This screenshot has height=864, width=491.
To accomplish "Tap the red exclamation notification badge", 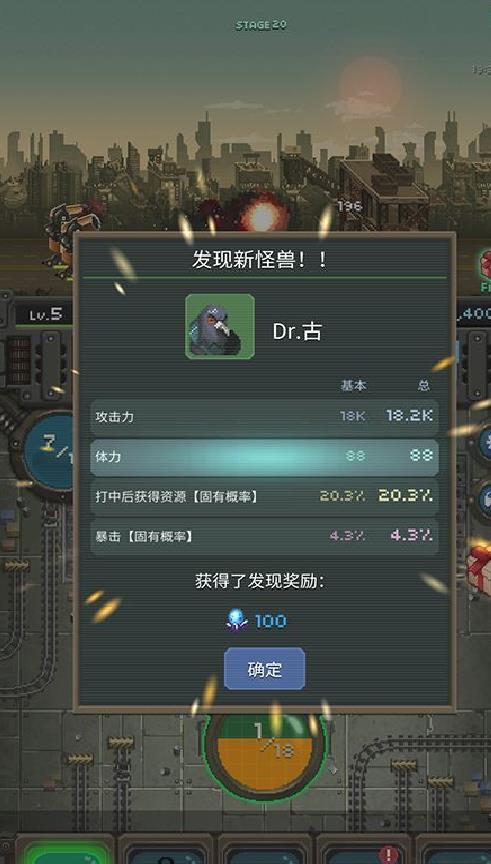I will (389, 855).
